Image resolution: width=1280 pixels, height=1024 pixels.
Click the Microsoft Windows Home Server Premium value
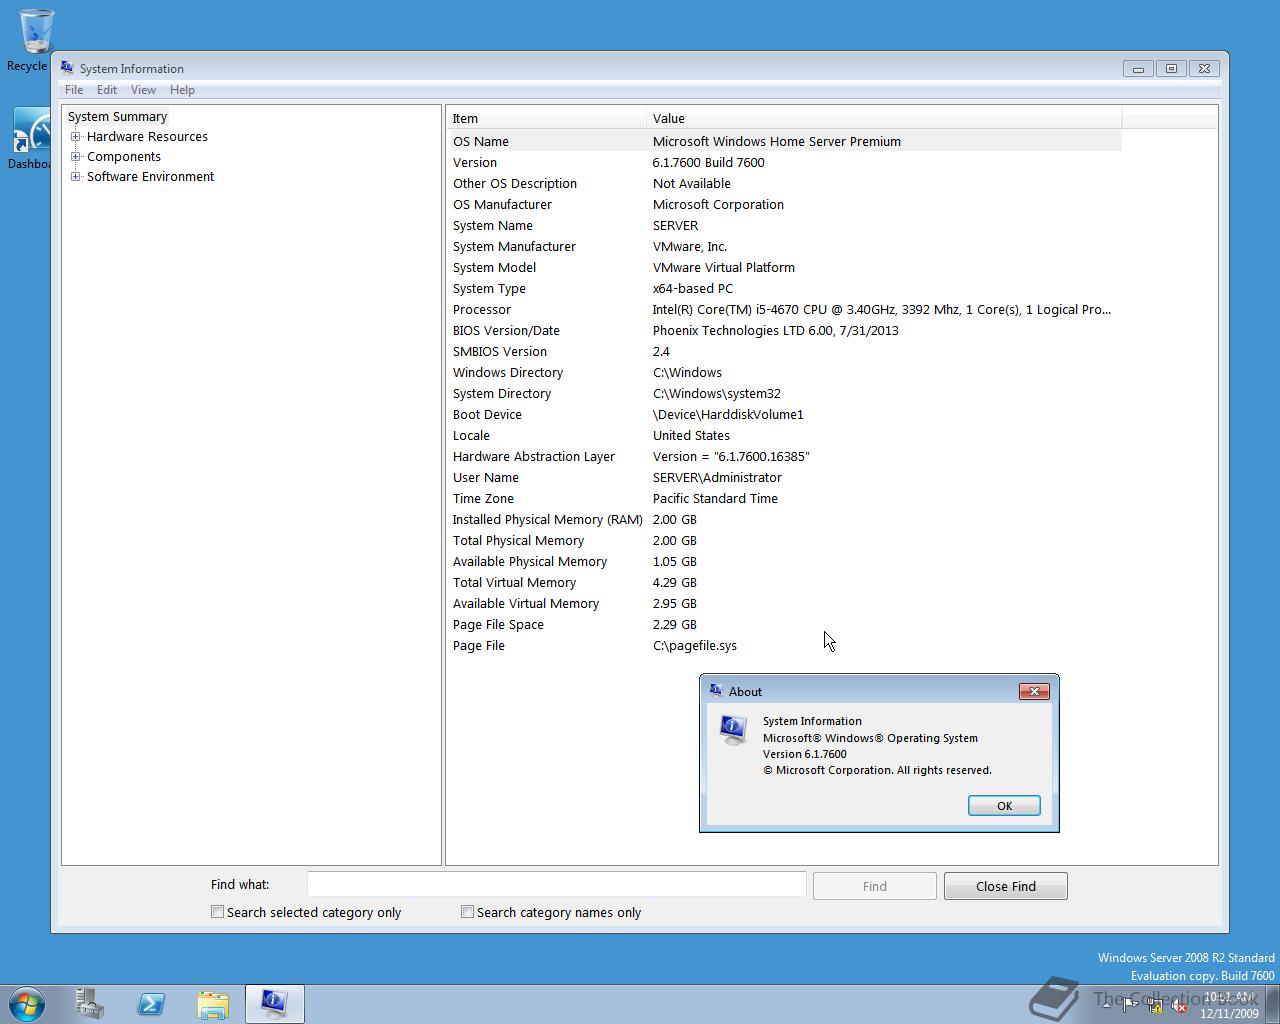click(x=777, y=141)
